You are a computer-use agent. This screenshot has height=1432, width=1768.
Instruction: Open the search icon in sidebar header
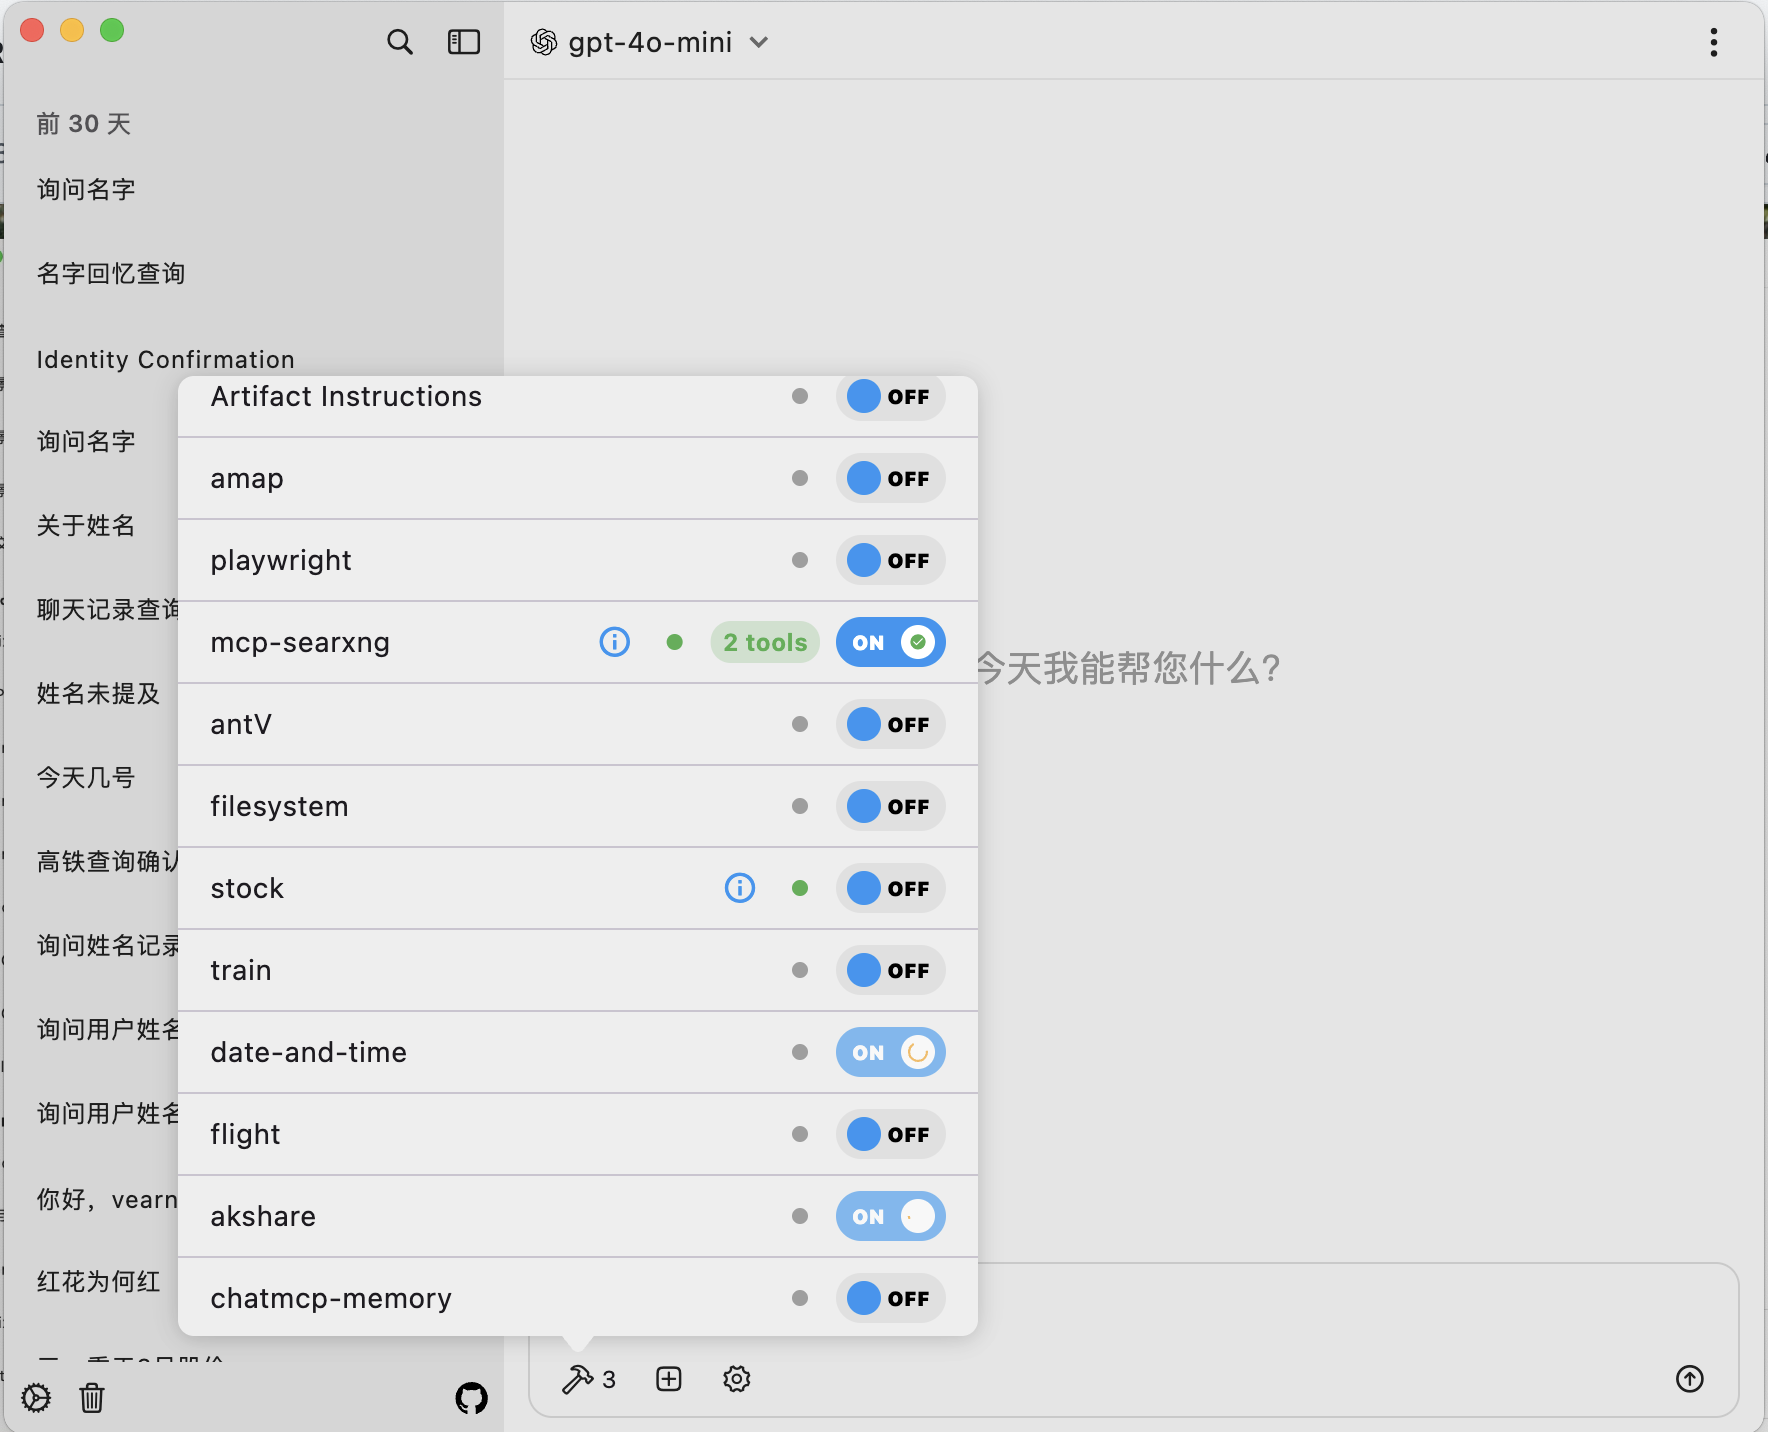tap(400, 42)
